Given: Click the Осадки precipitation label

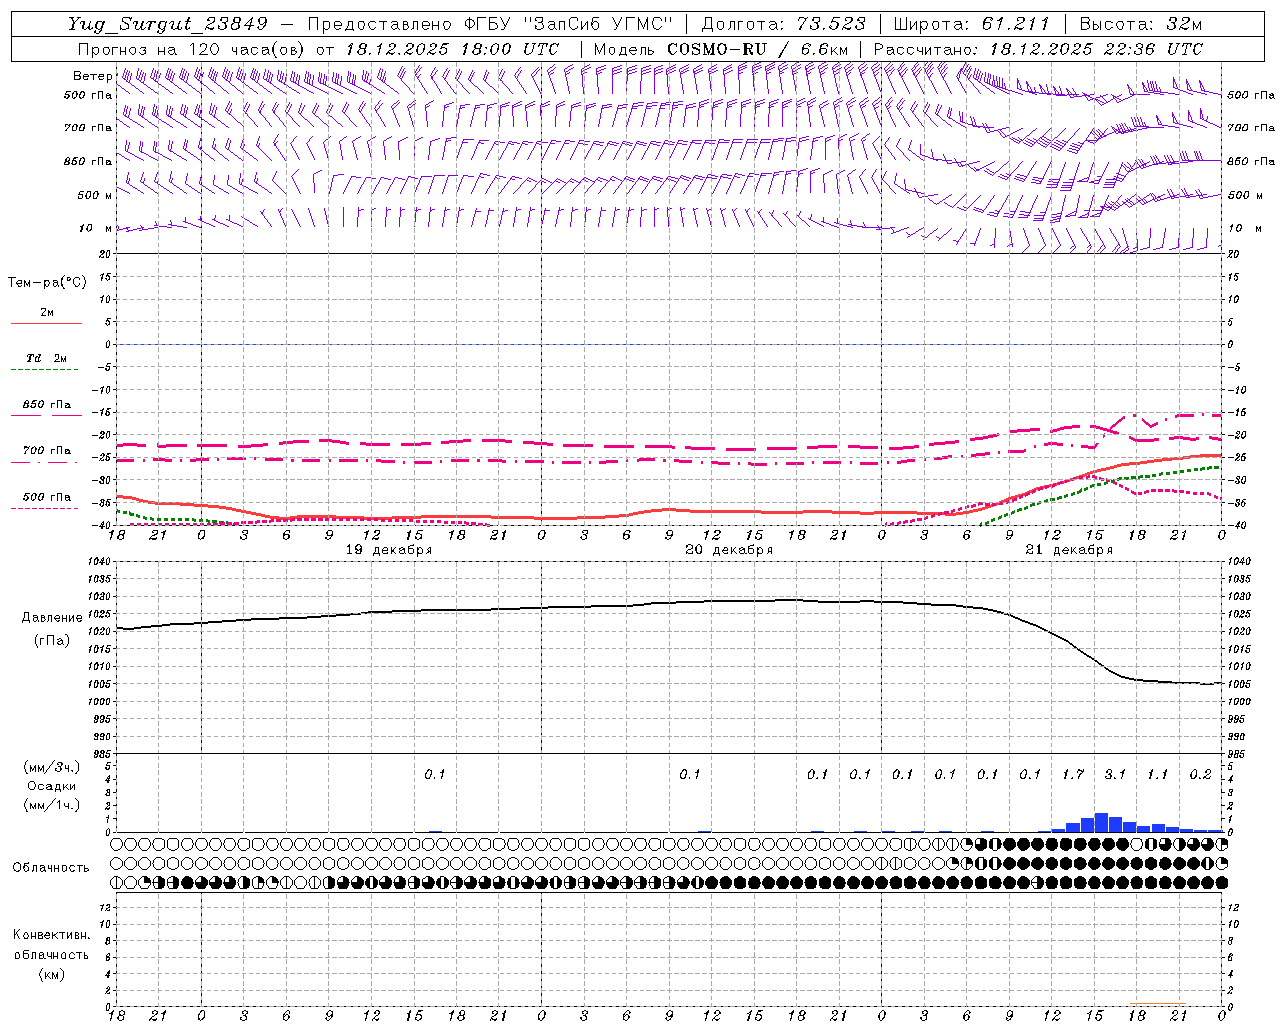Looking at the screenshot, I should point(52,786).
